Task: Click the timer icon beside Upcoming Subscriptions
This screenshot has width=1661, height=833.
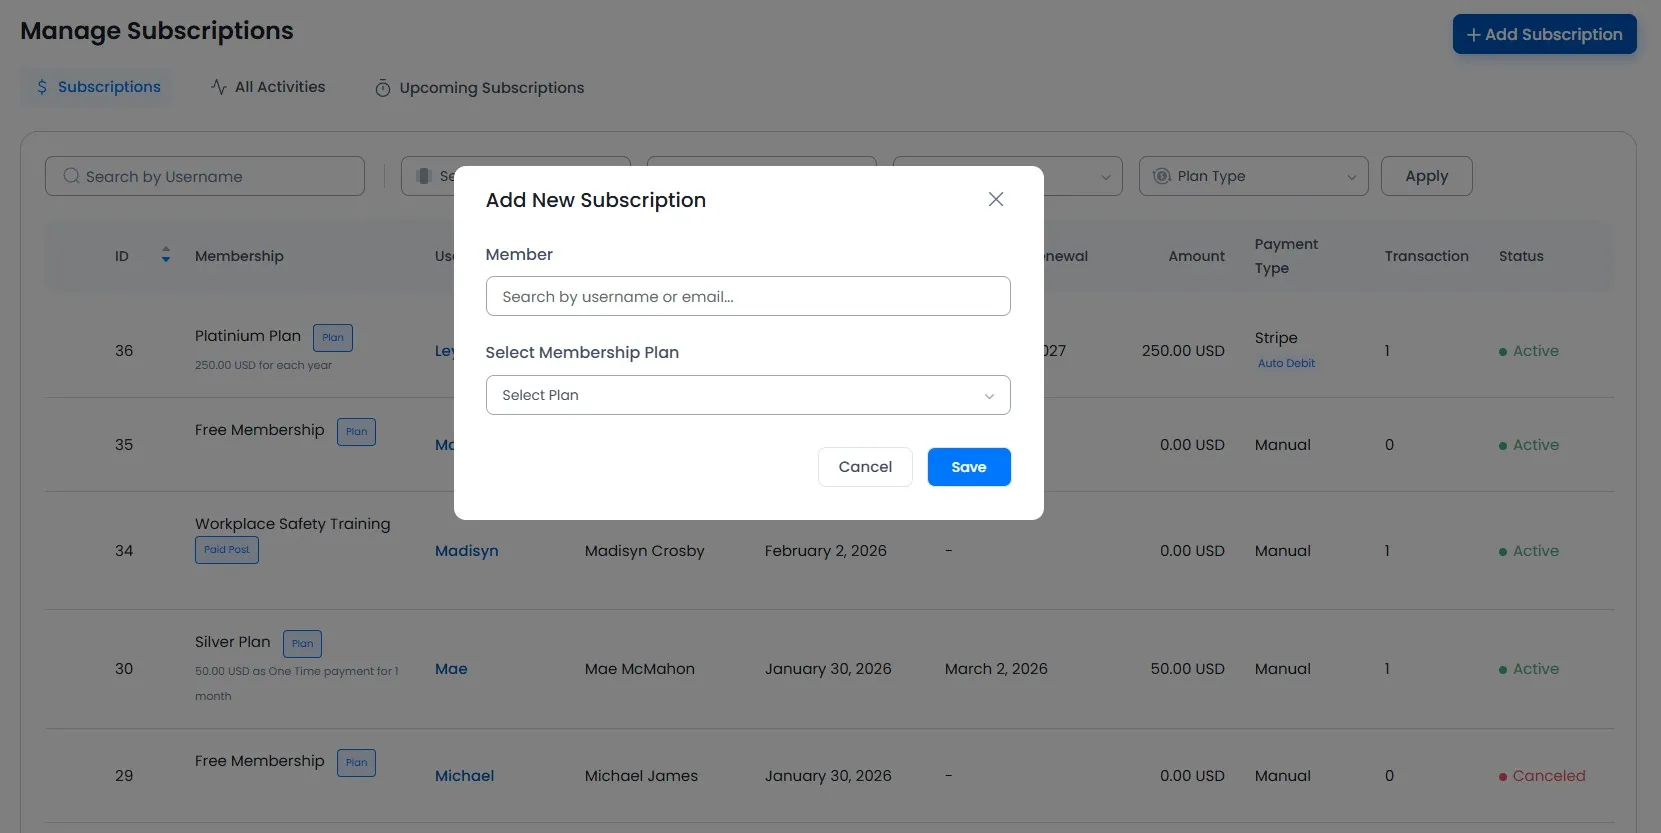Action: [382, 88]
